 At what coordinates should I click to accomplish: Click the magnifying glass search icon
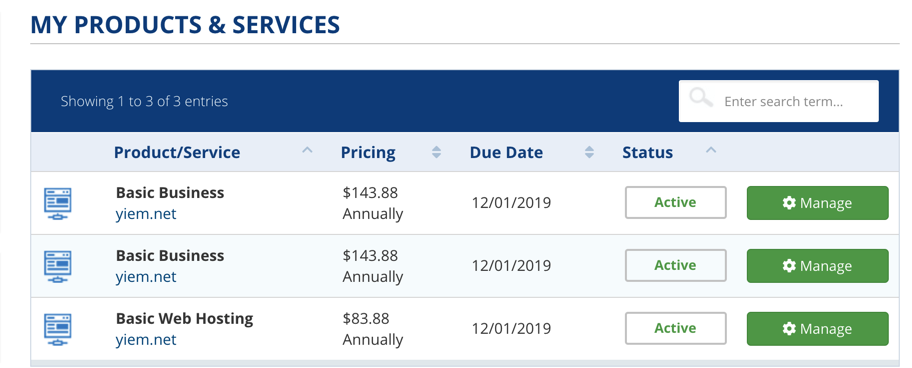pos(701,98)
